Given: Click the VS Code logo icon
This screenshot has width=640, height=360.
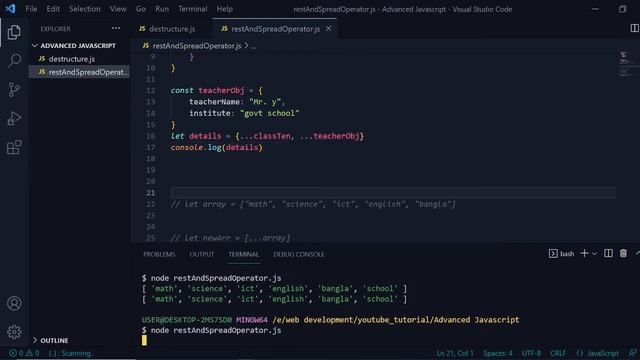Looking at the screenshot, I should pyautogui.click(x=10, y=9).
